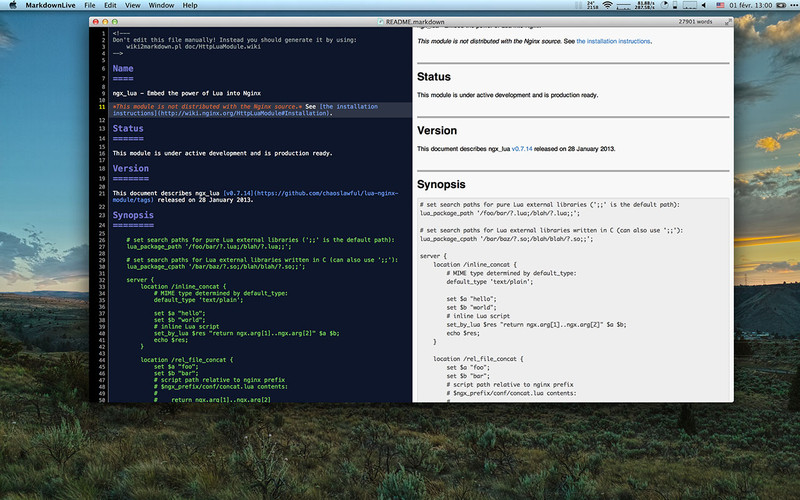Click 'echo $res;' in the preview code block

[x=464, y=333]
